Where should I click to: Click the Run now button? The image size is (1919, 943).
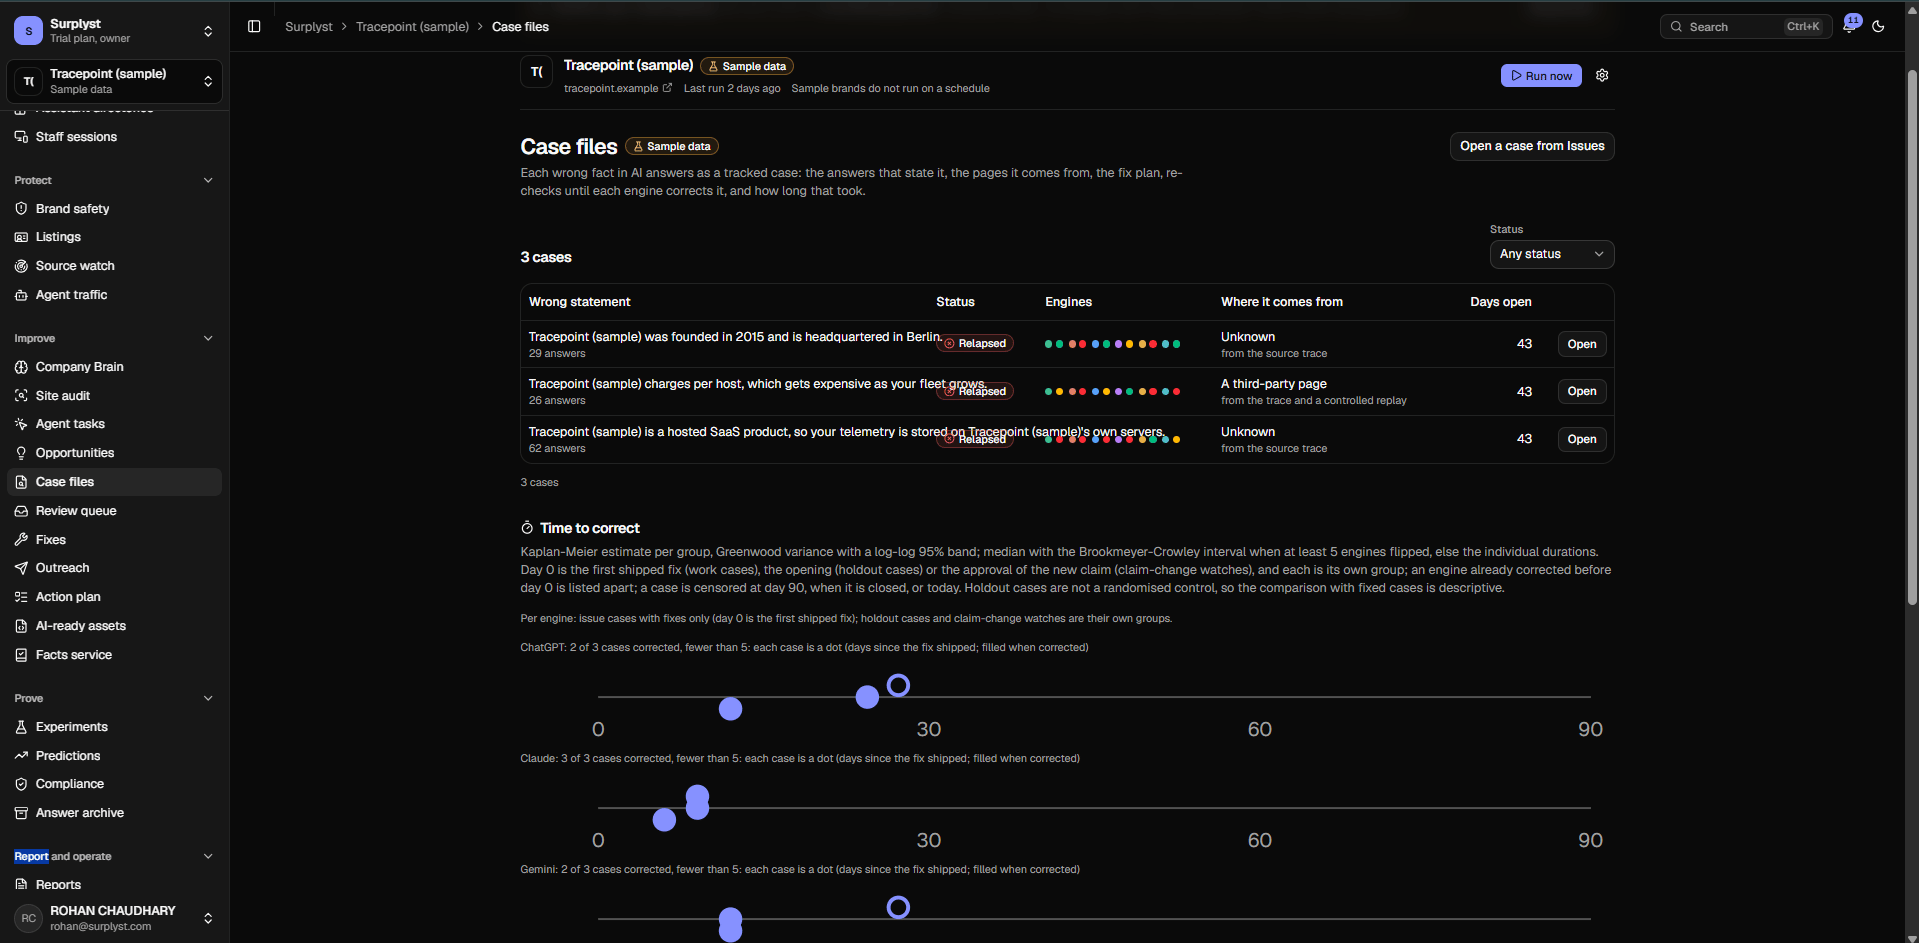click(1541, 76)
